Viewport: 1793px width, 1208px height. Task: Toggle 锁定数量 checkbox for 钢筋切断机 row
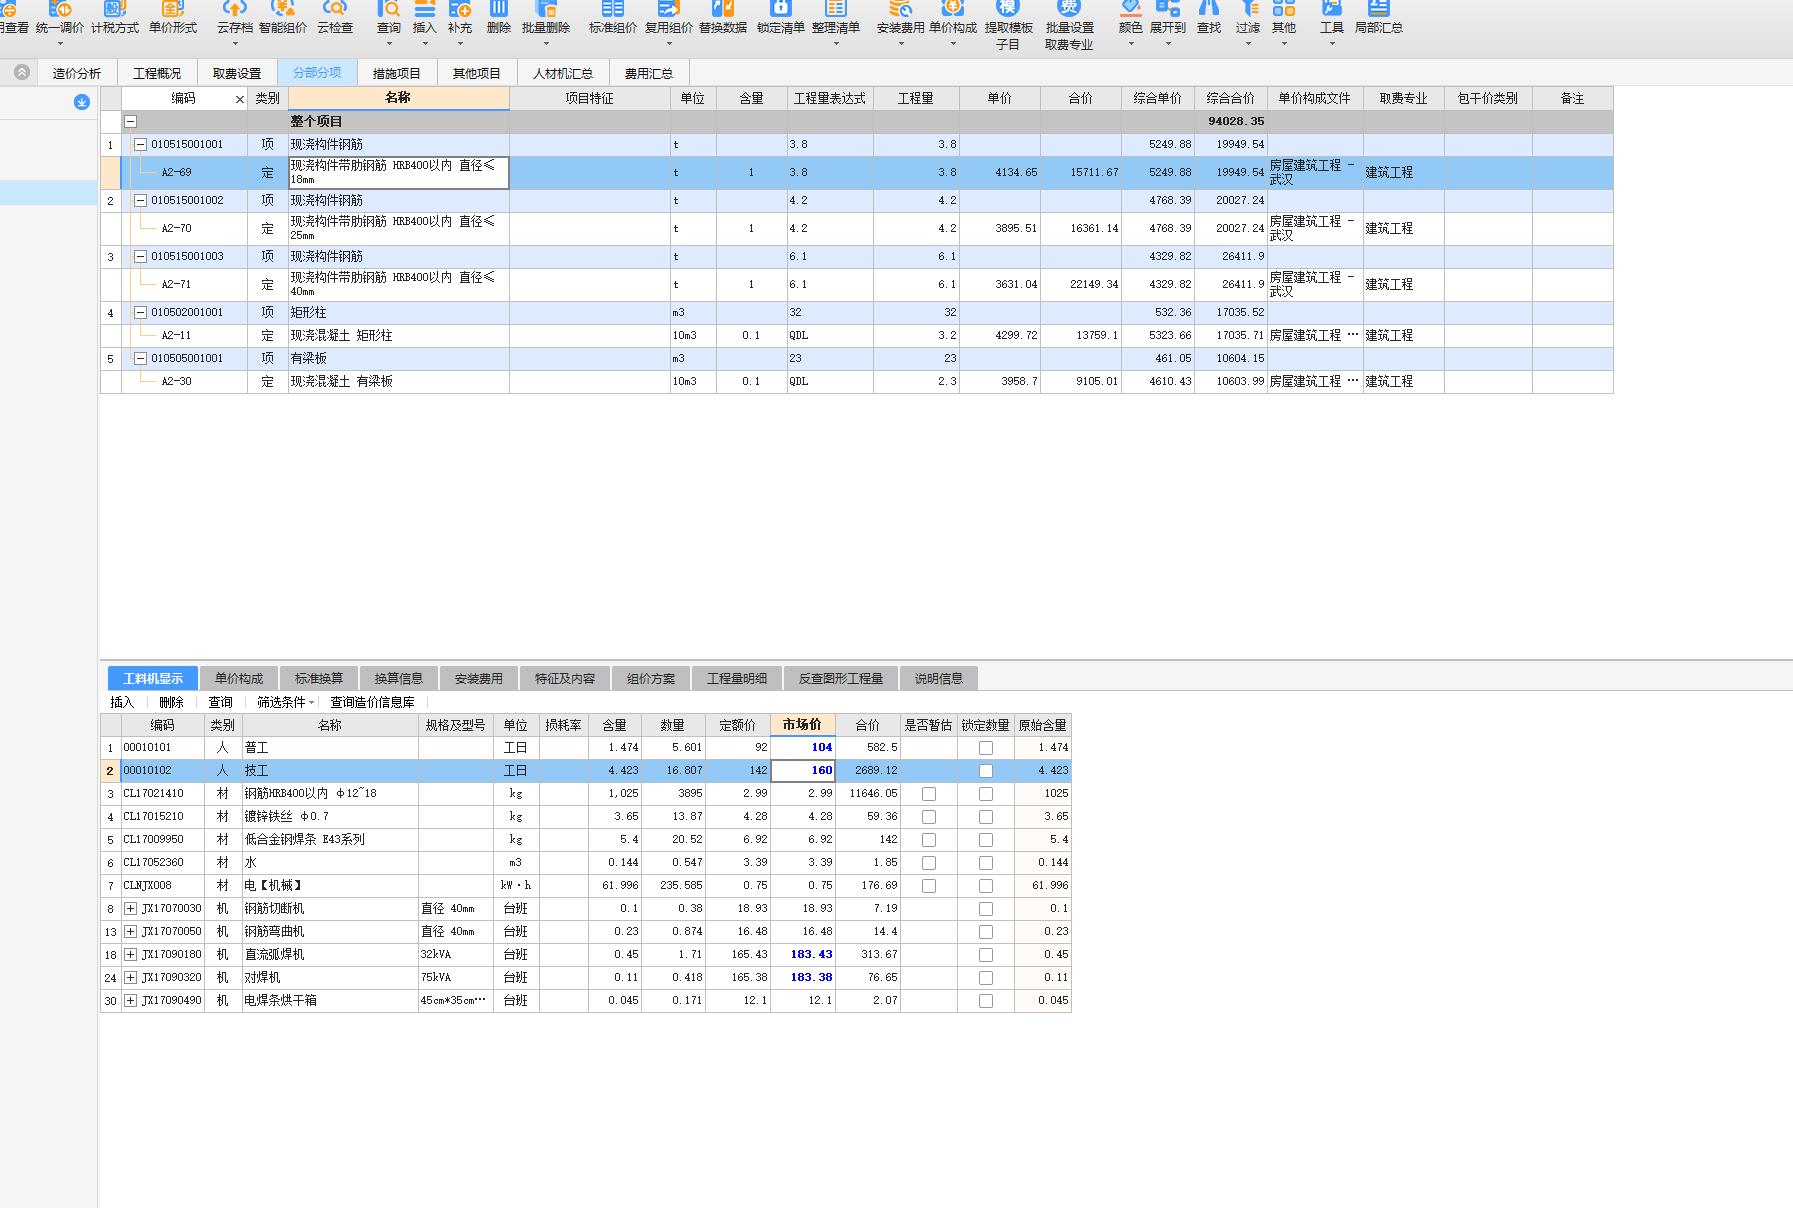click(986, 909)
